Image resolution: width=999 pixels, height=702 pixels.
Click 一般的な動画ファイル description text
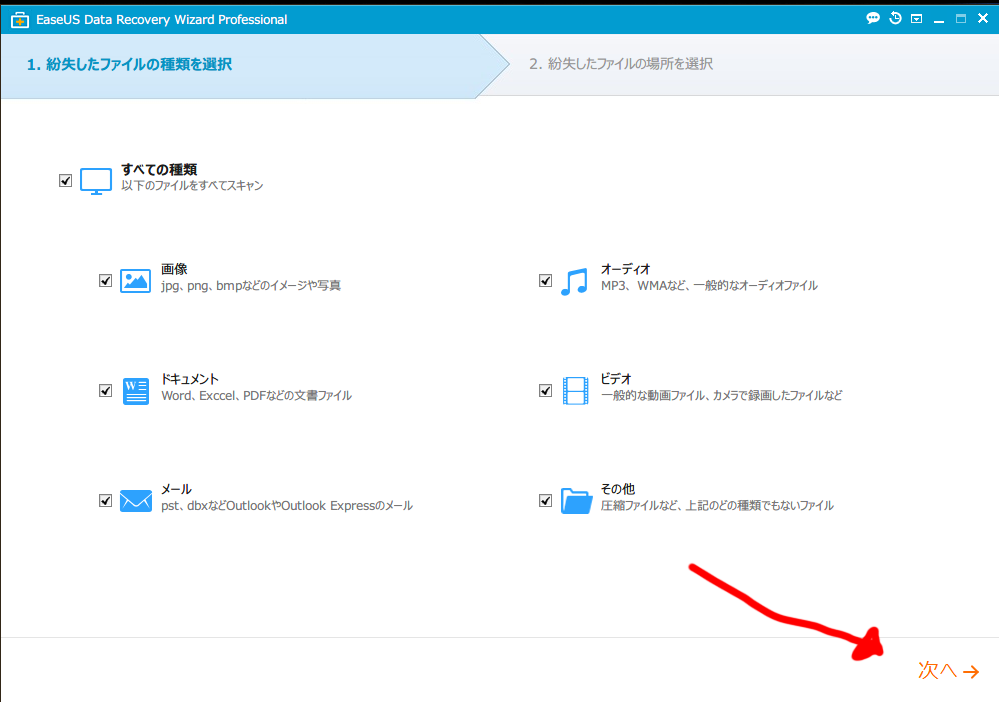click(x=721, y=396)
